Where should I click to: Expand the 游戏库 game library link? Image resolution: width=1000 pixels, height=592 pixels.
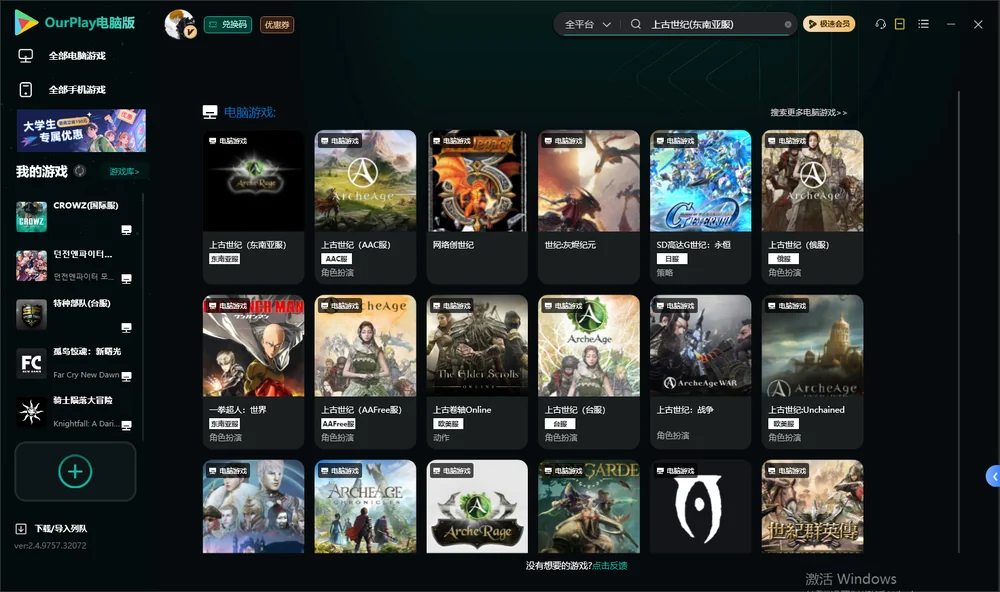(x=124, y=172)
